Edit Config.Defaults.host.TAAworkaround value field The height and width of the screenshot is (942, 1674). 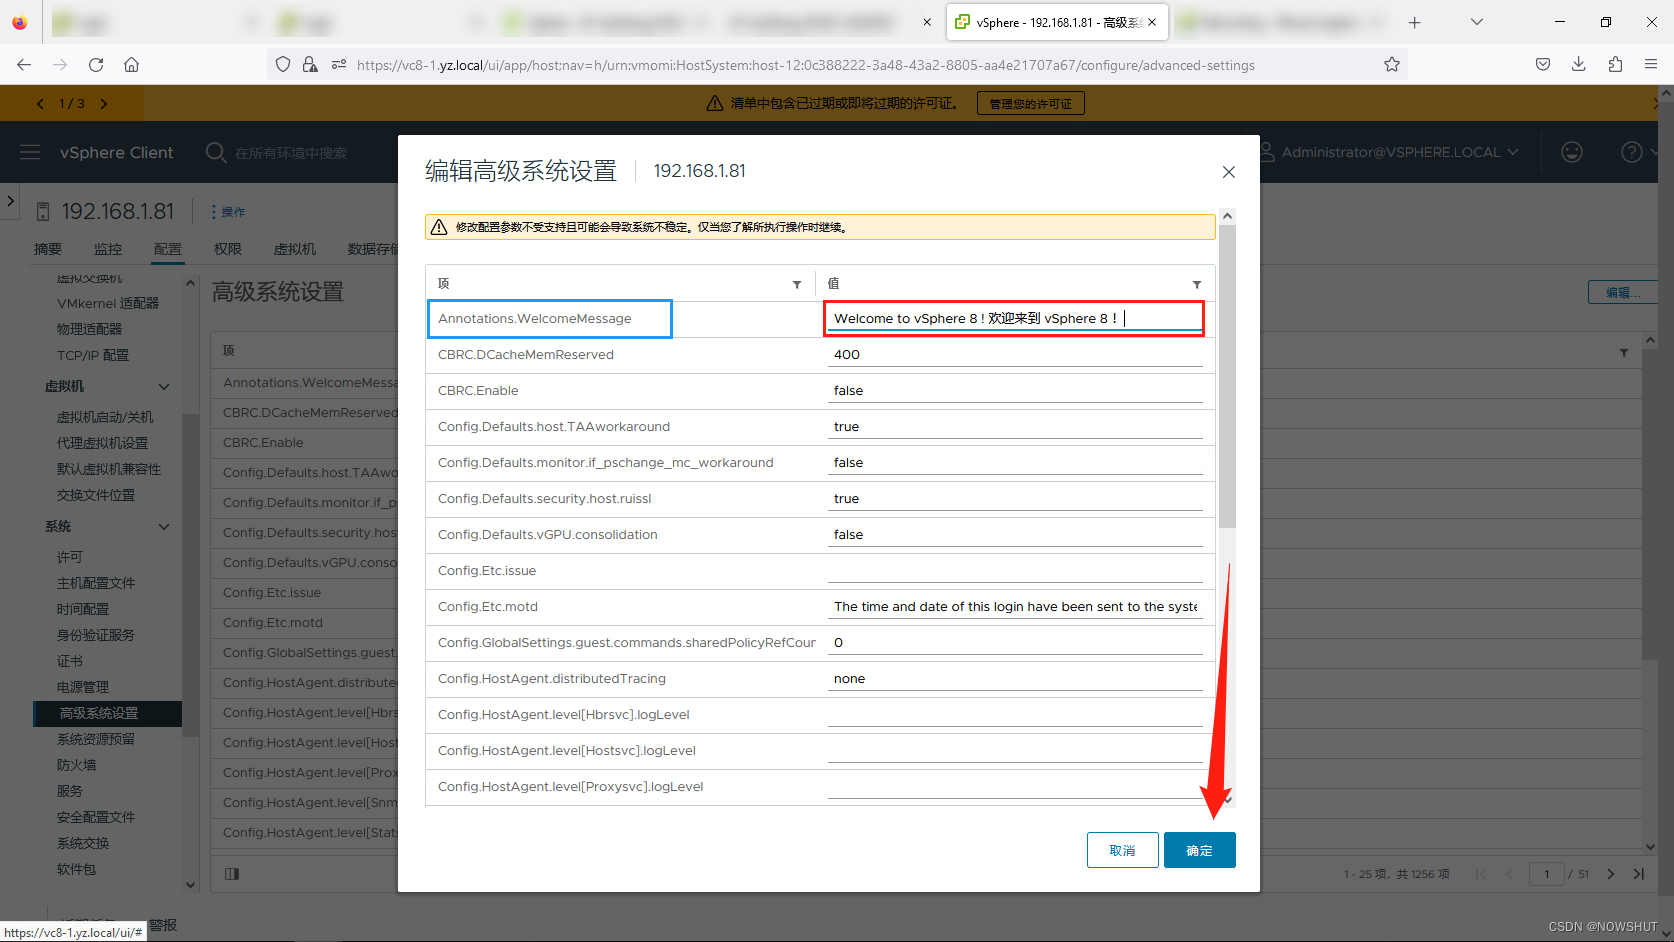(1014, 427)
